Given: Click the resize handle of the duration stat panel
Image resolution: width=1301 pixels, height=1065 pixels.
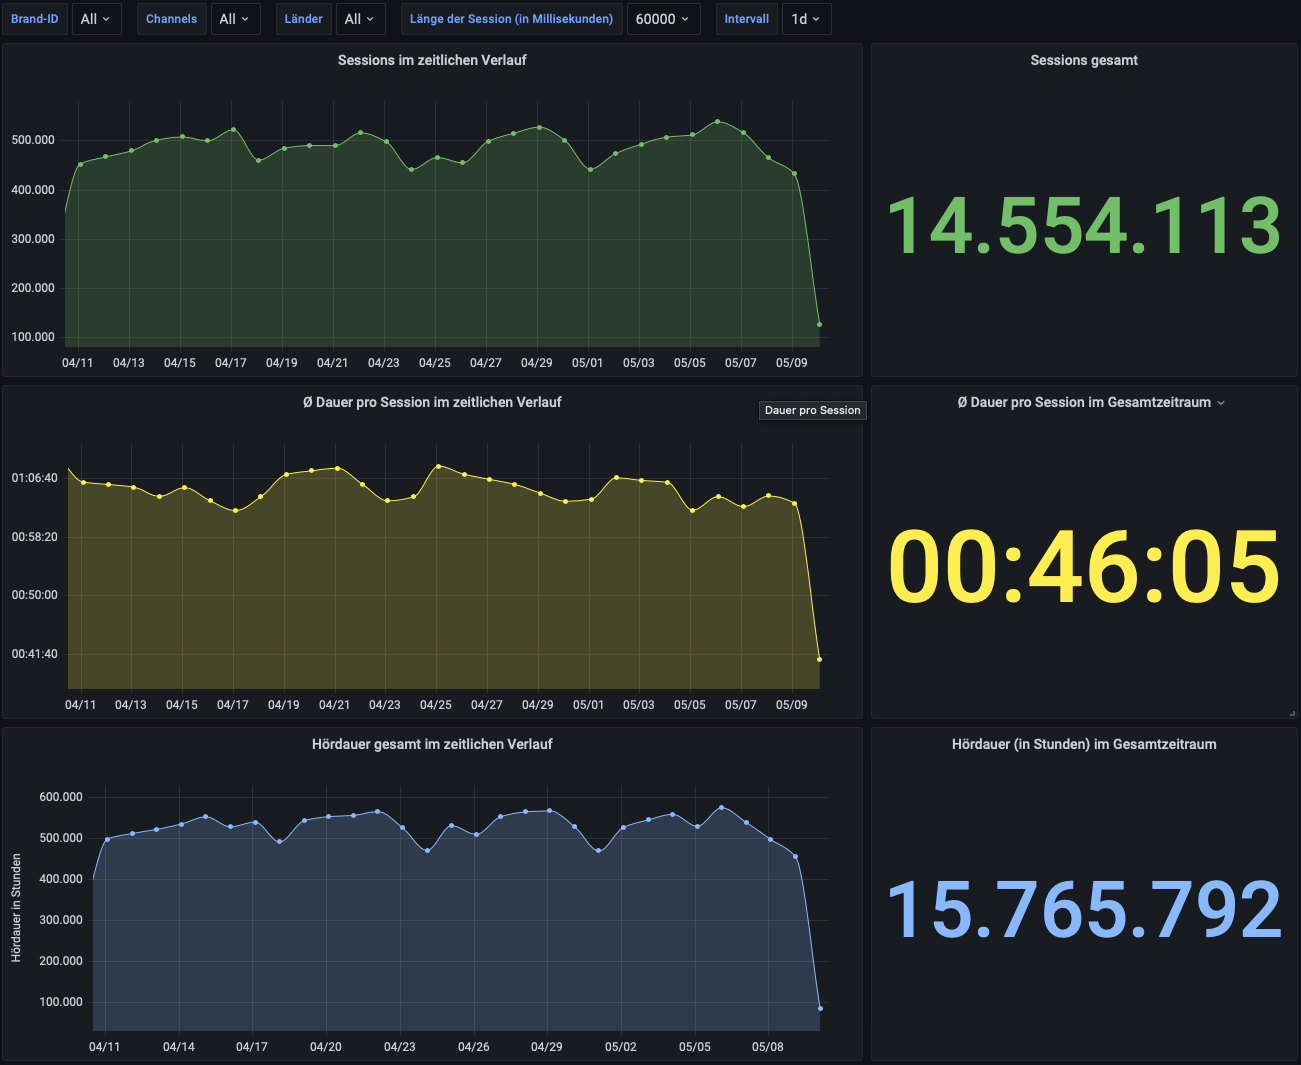Looking at the screenshot, I should (1292, 713).
